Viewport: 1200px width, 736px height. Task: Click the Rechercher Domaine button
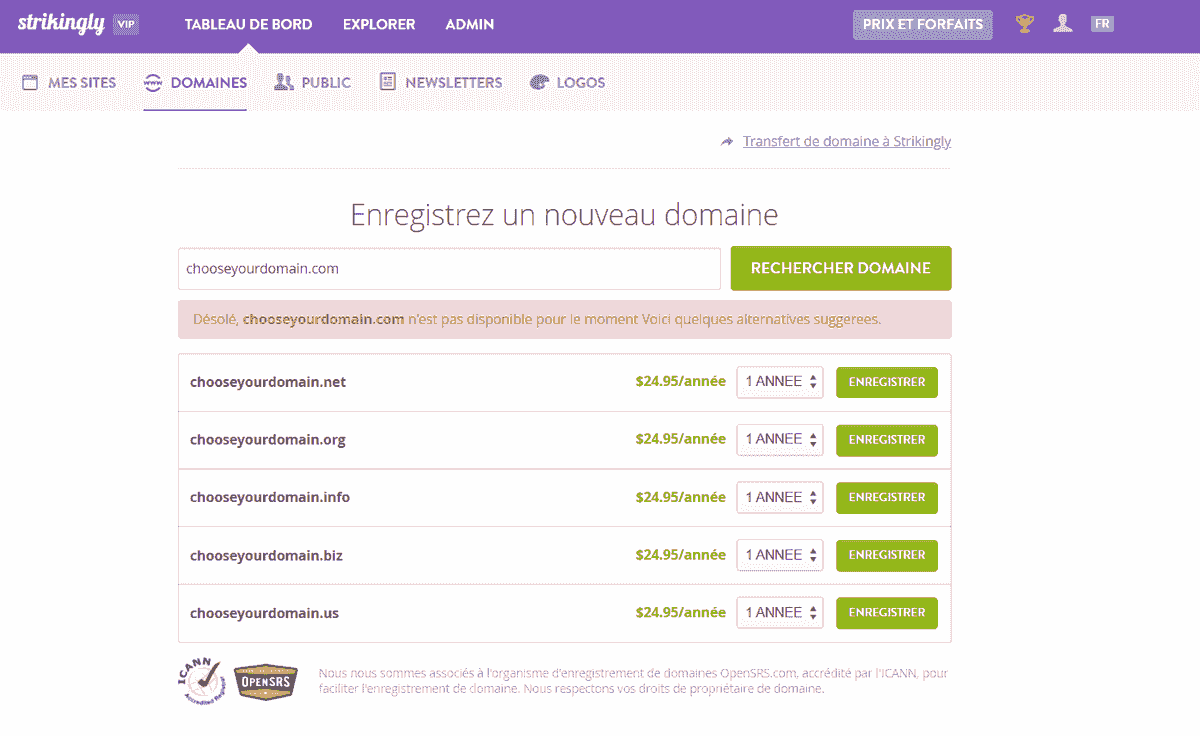click(x=841, y=268)
